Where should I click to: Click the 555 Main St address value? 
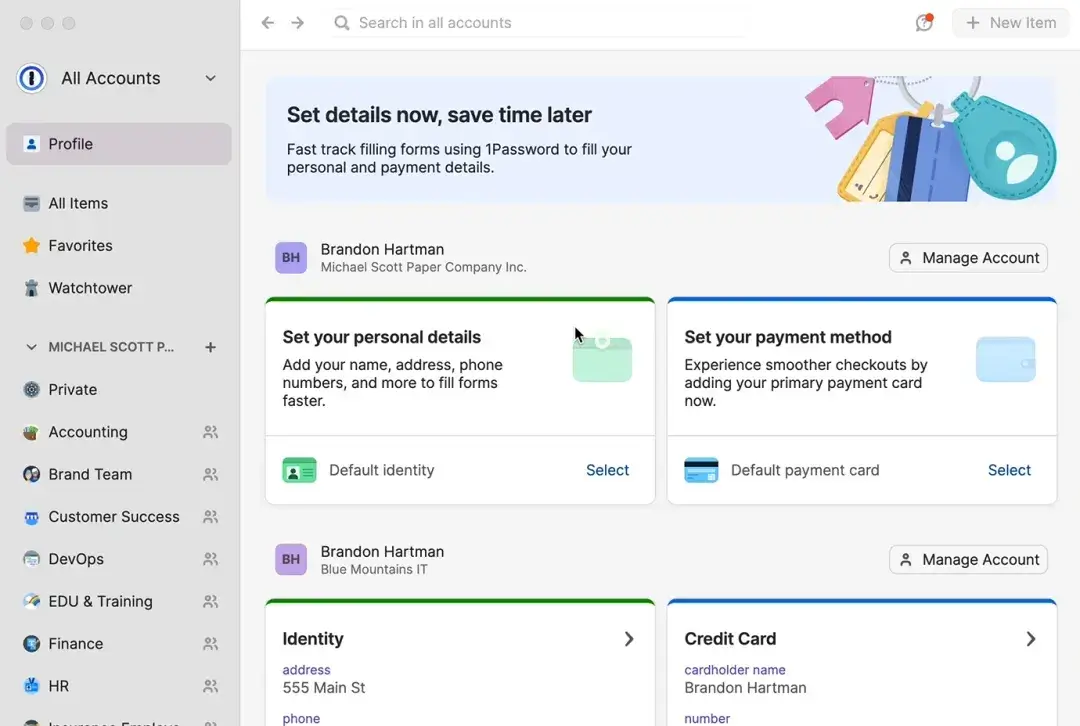[324, 687]
